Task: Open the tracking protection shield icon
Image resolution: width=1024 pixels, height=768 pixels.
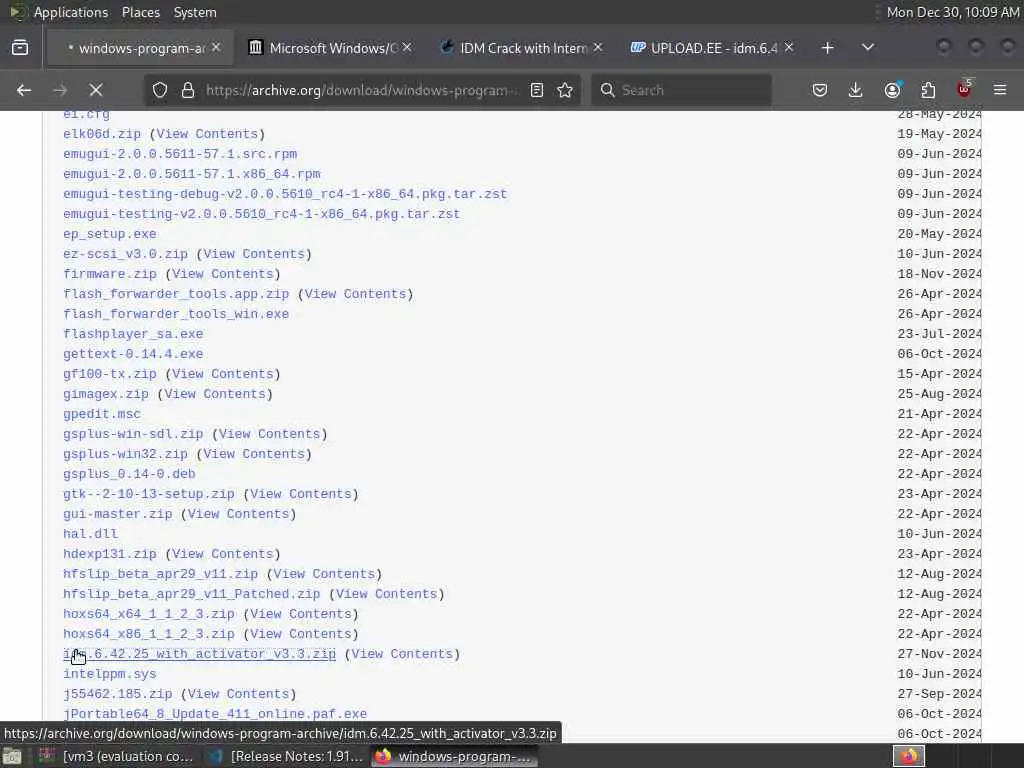Action: pos(160,90)
